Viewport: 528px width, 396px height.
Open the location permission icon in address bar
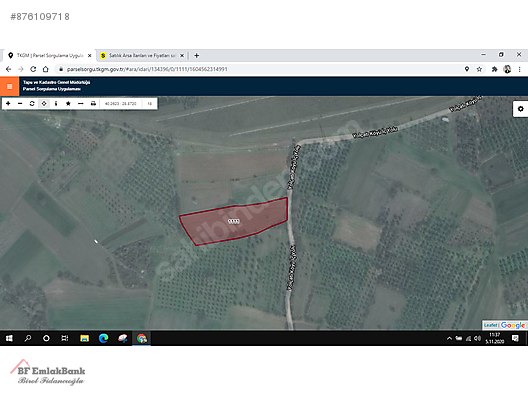(x=467, y=69)
